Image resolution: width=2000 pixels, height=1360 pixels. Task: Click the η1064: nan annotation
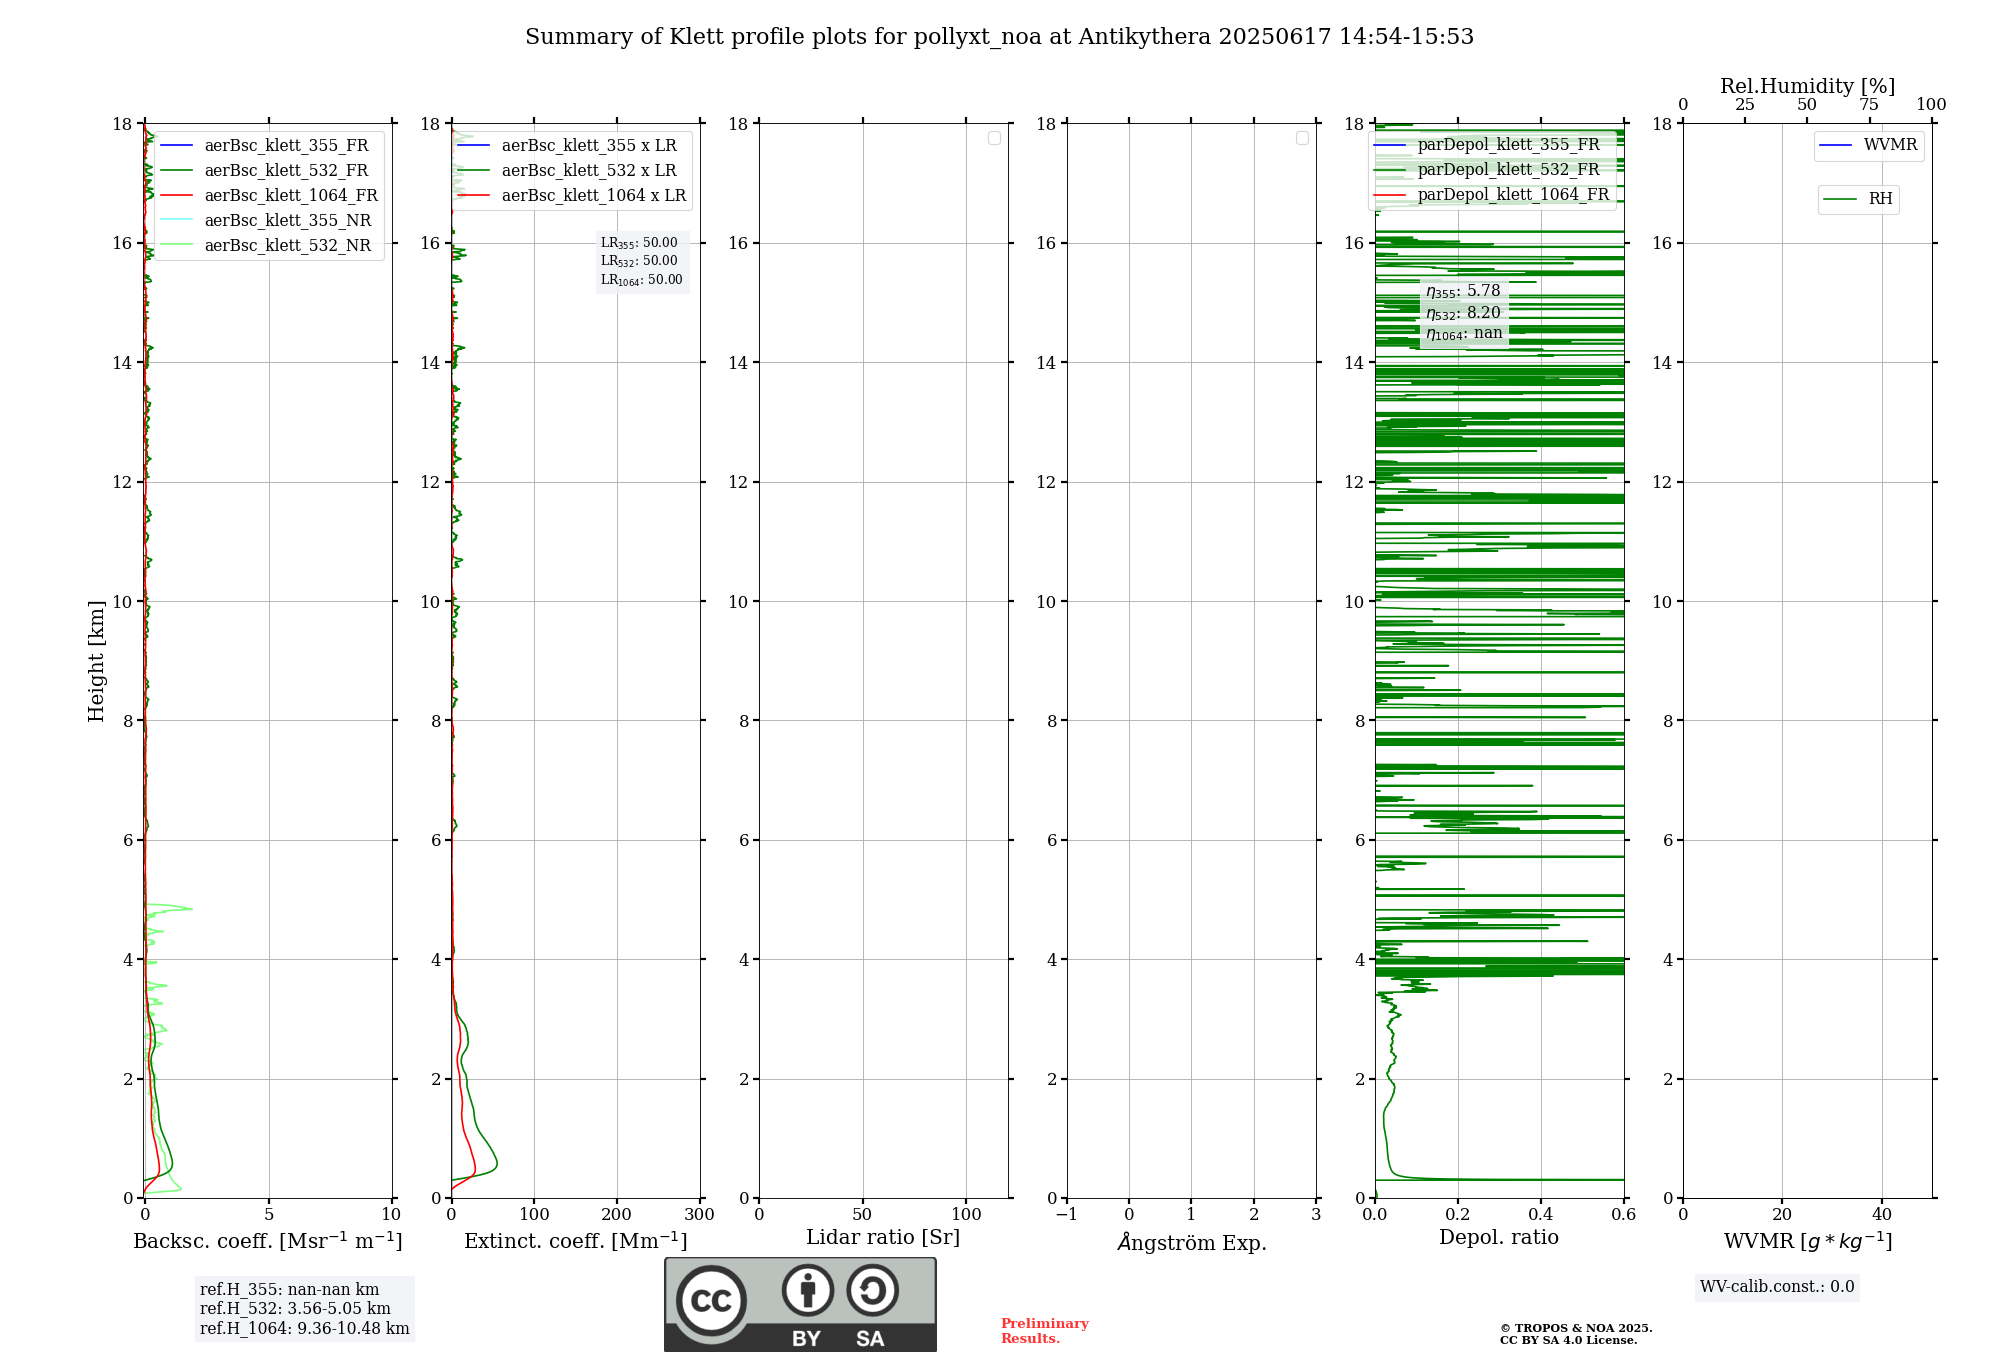pos(1464,334)
